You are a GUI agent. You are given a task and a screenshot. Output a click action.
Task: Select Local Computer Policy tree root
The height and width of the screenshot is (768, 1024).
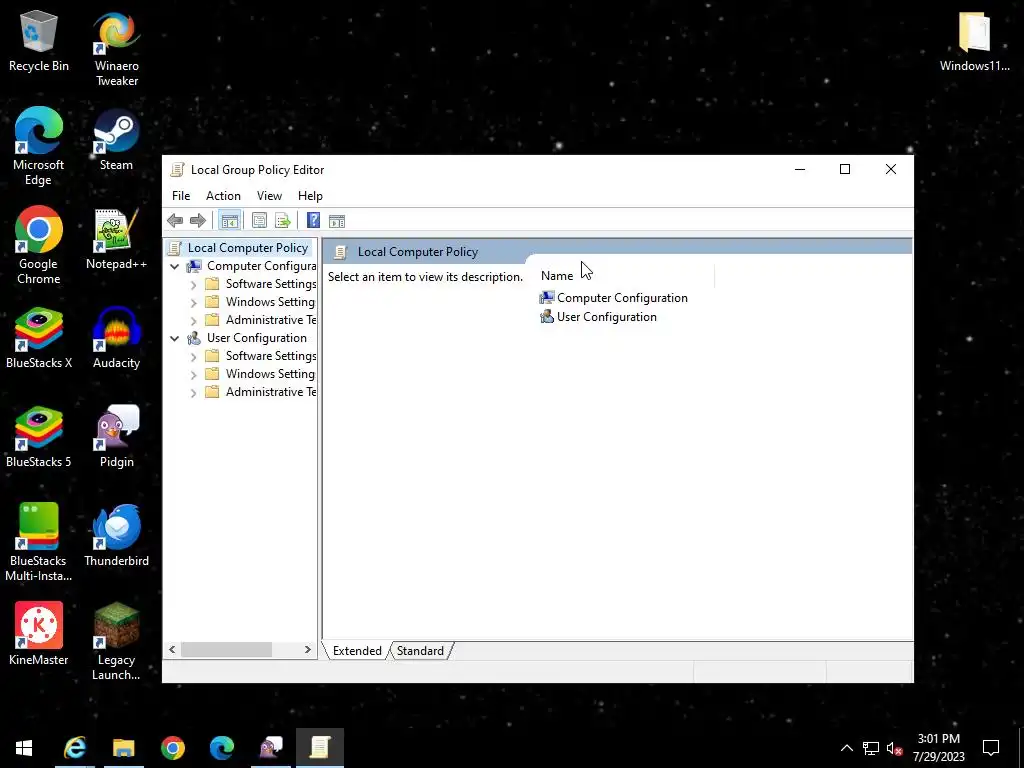click(248, 248)
